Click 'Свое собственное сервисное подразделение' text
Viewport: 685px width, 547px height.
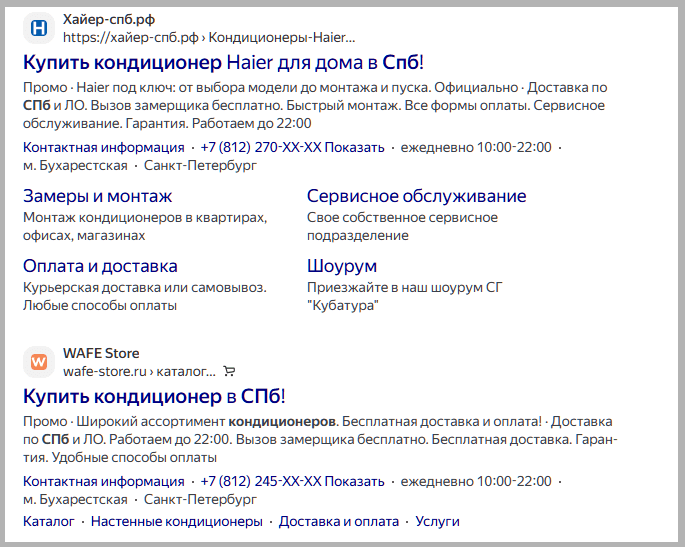point(402,226)
